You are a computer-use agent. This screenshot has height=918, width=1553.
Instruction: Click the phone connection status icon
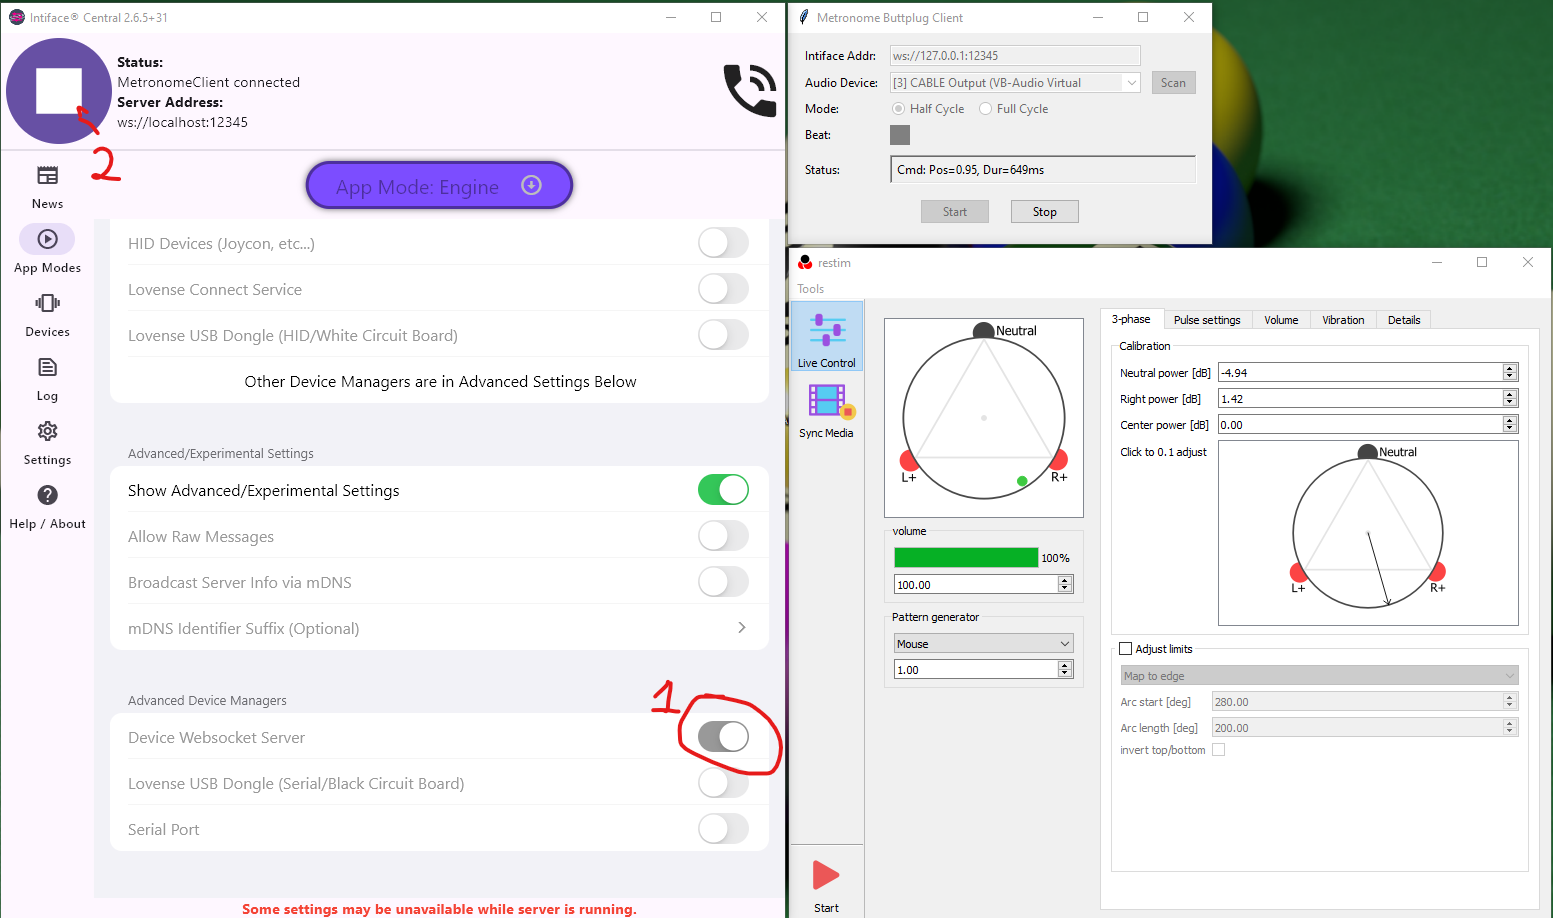[x=750, y=90]
